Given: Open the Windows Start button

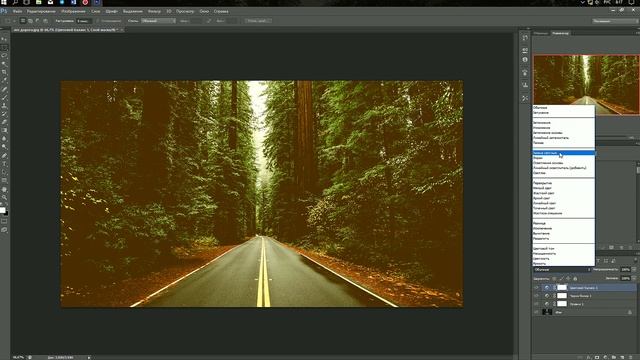Looking at the screenshot, I should coord(4,2).
